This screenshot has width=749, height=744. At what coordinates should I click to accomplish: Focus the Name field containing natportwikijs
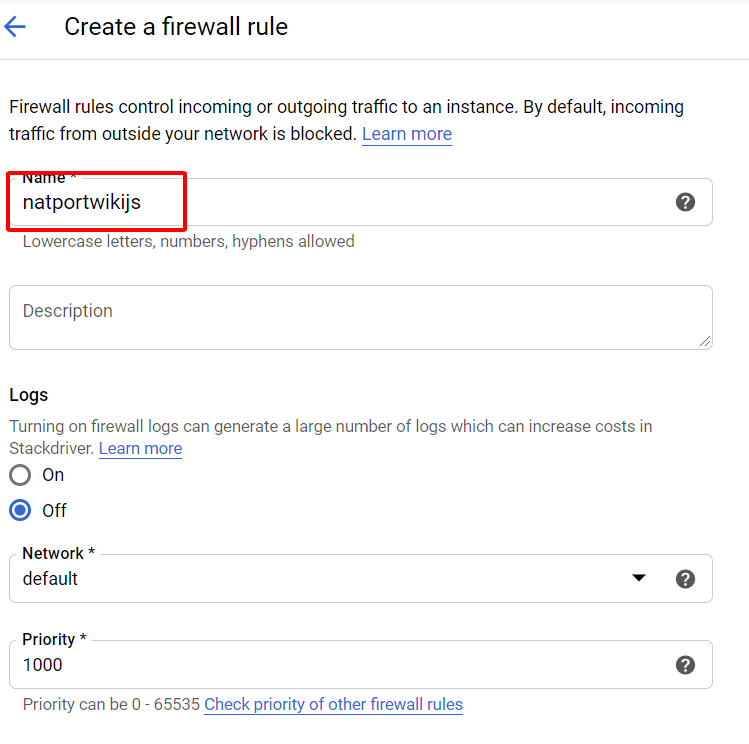340,203
